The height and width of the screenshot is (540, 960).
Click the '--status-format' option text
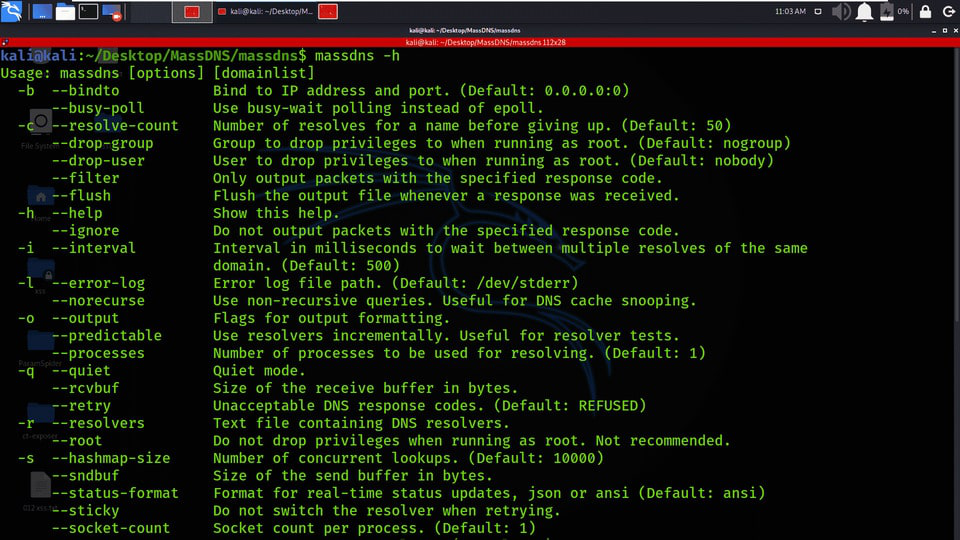click(x=115, y=493)
